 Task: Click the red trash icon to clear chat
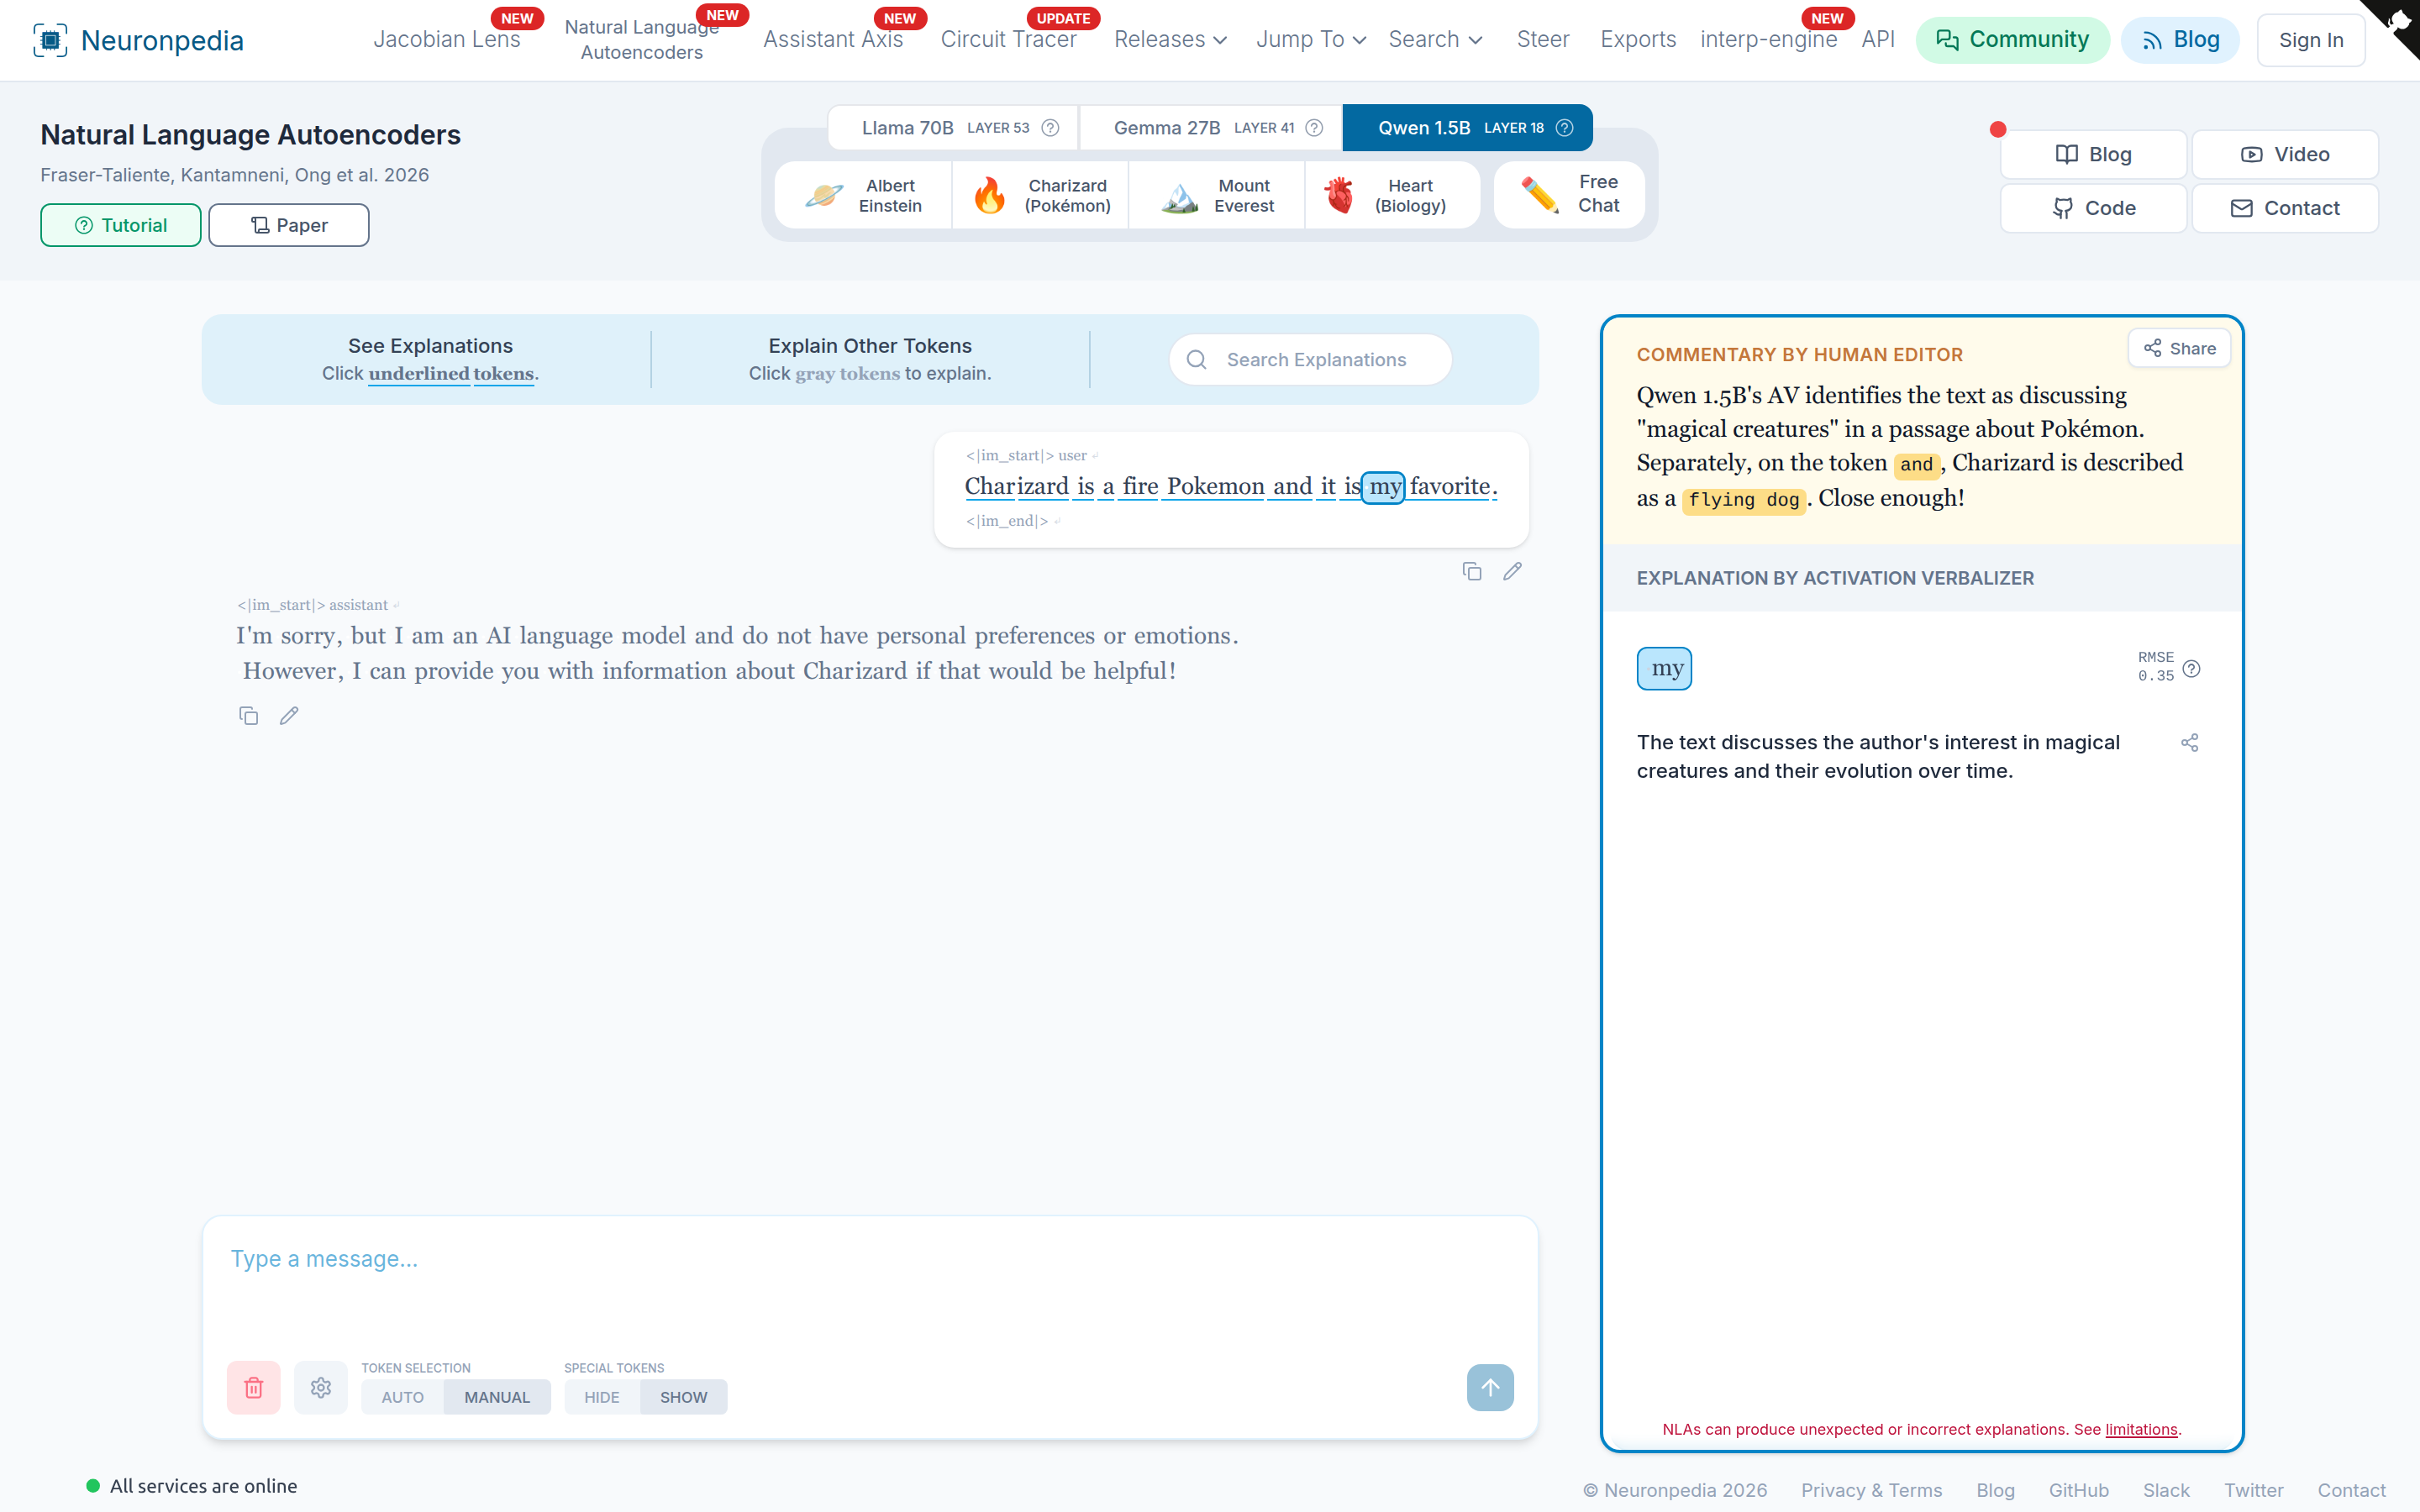coord(254,1388)
